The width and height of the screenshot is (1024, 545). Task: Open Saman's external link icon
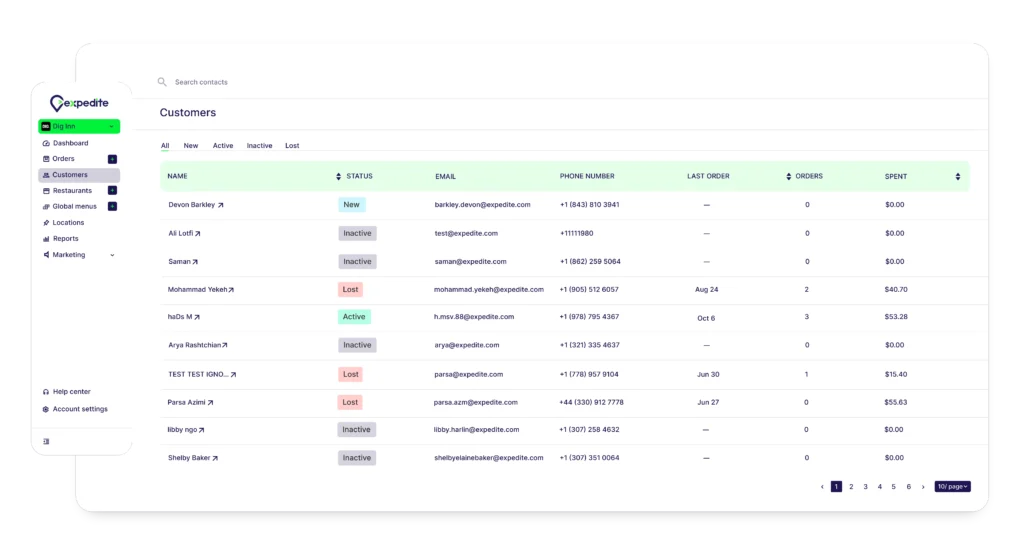(x=195, y=262)
